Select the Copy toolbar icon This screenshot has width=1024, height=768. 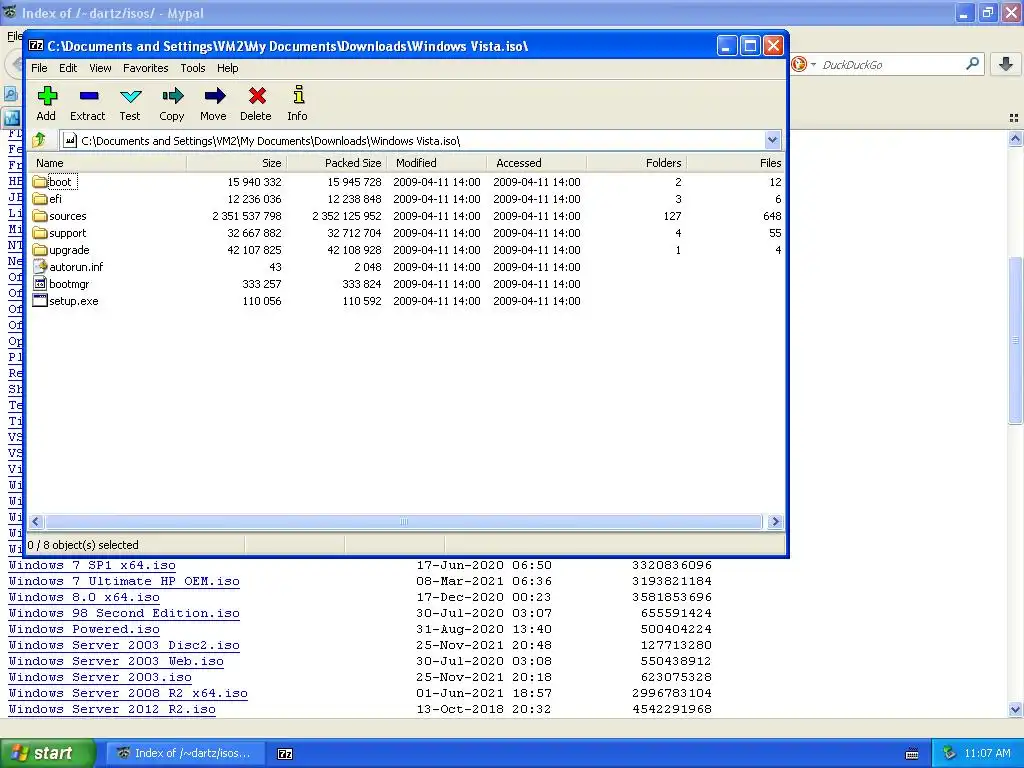point(172,97)
